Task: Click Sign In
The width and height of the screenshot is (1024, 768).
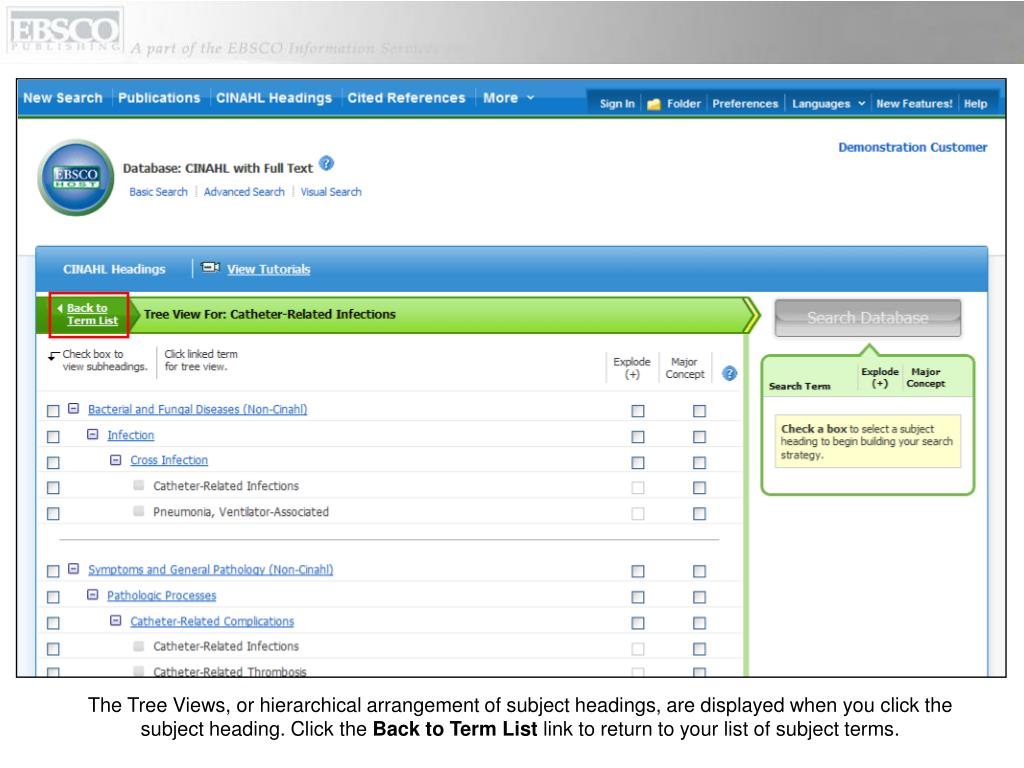Action: (617, 104)
